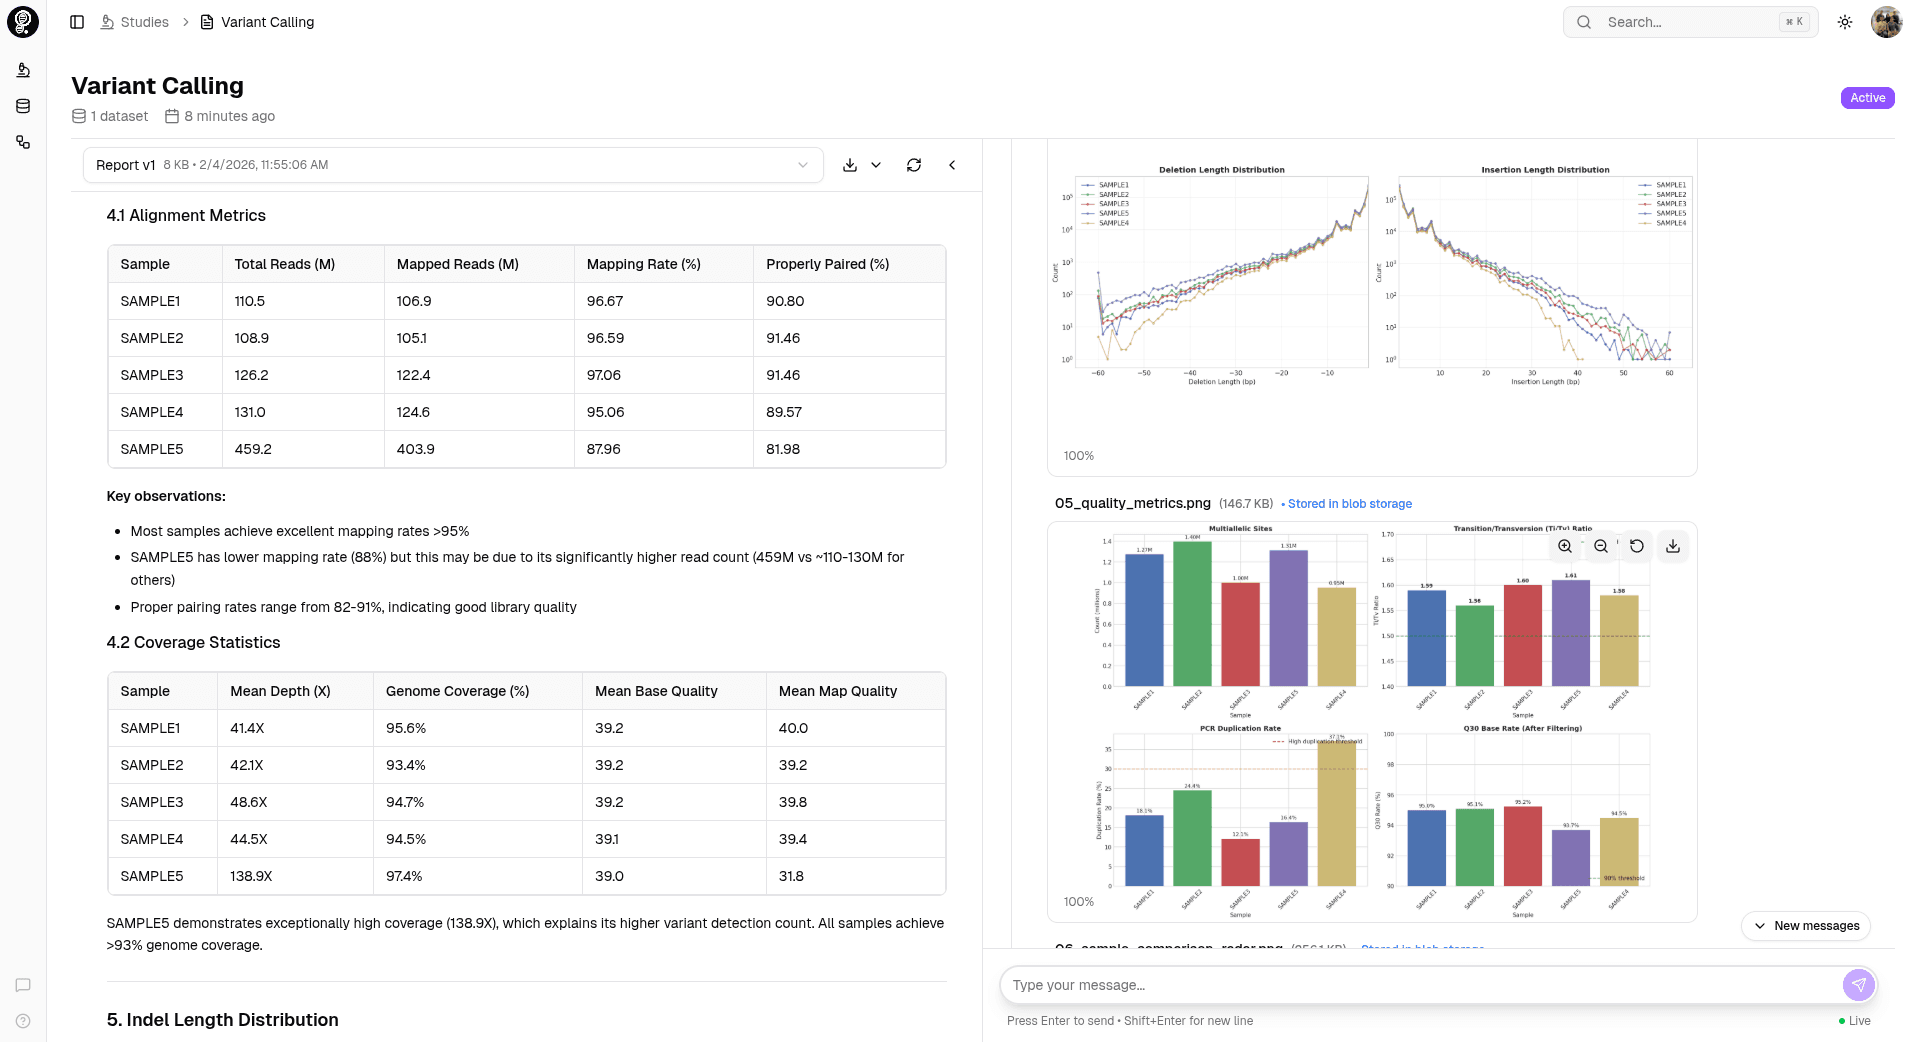Click the send message button
Image resolution: width=1919 pixels, height=1042 pixels.
click(x=1858, y=985)
